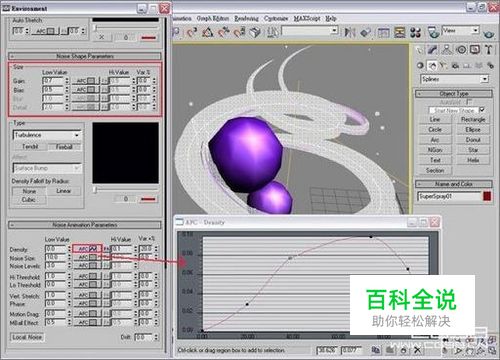
Task: Click the Helix shape button
Action: click(x=473, y=160)
